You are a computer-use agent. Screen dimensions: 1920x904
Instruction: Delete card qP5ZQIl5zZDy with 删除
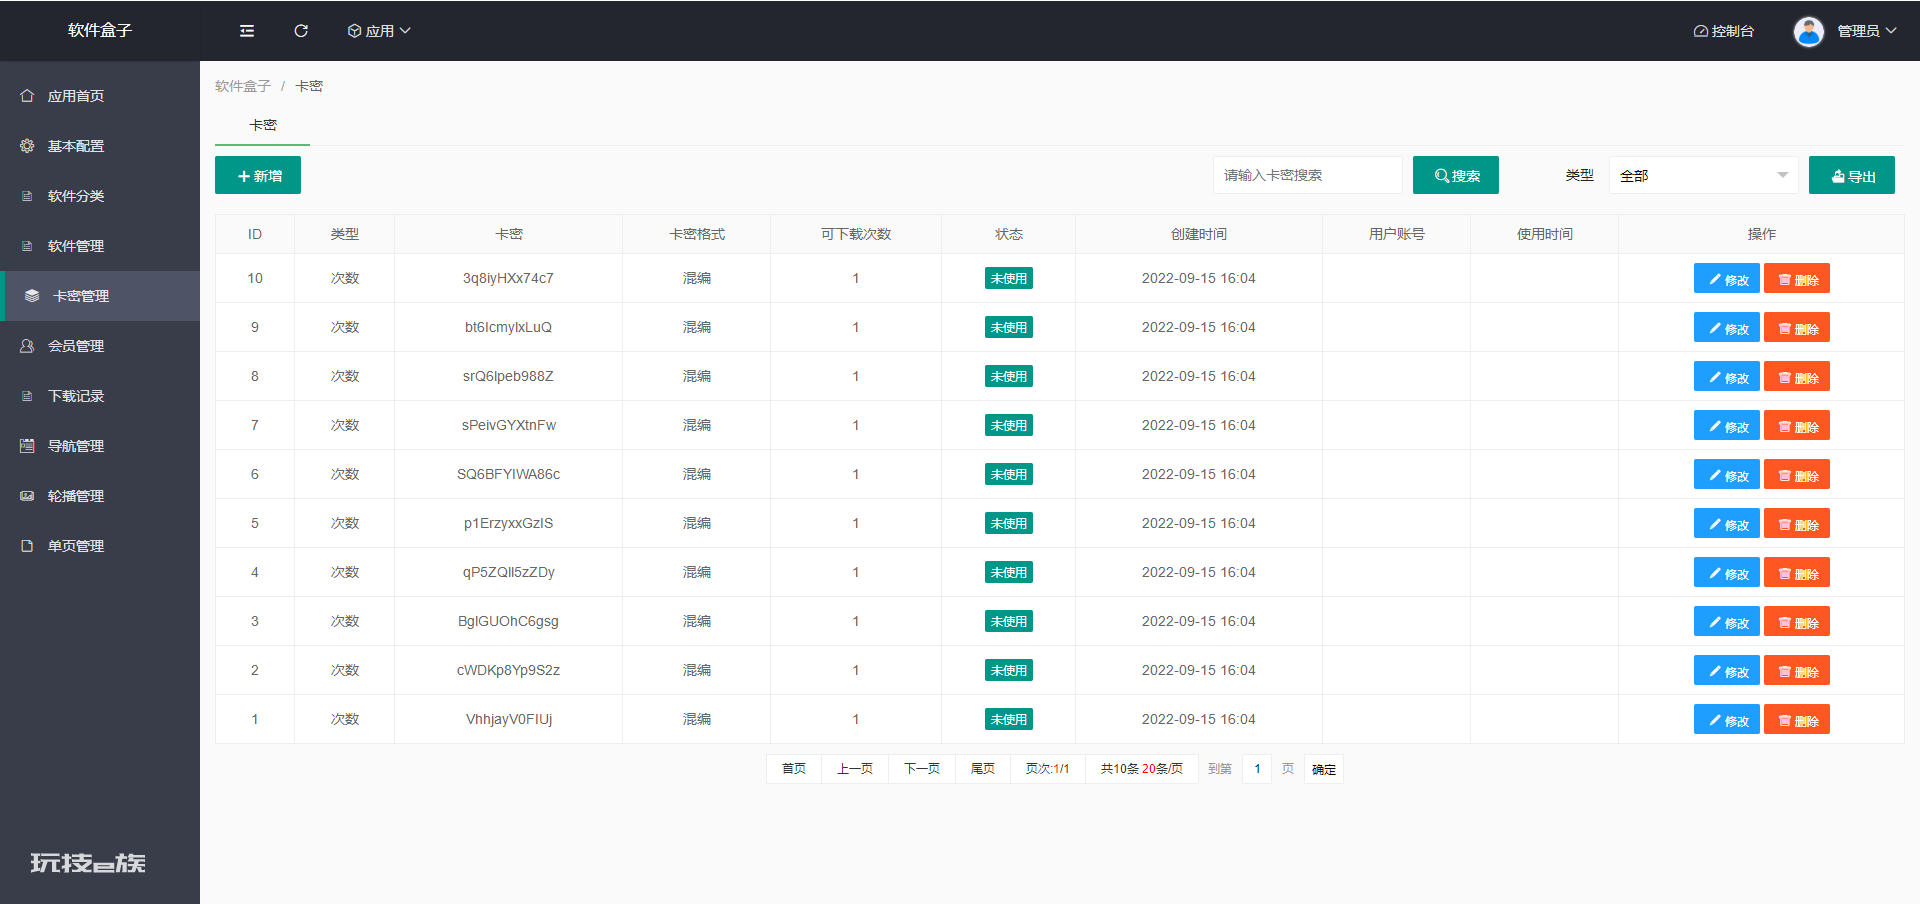point(1797,572)
